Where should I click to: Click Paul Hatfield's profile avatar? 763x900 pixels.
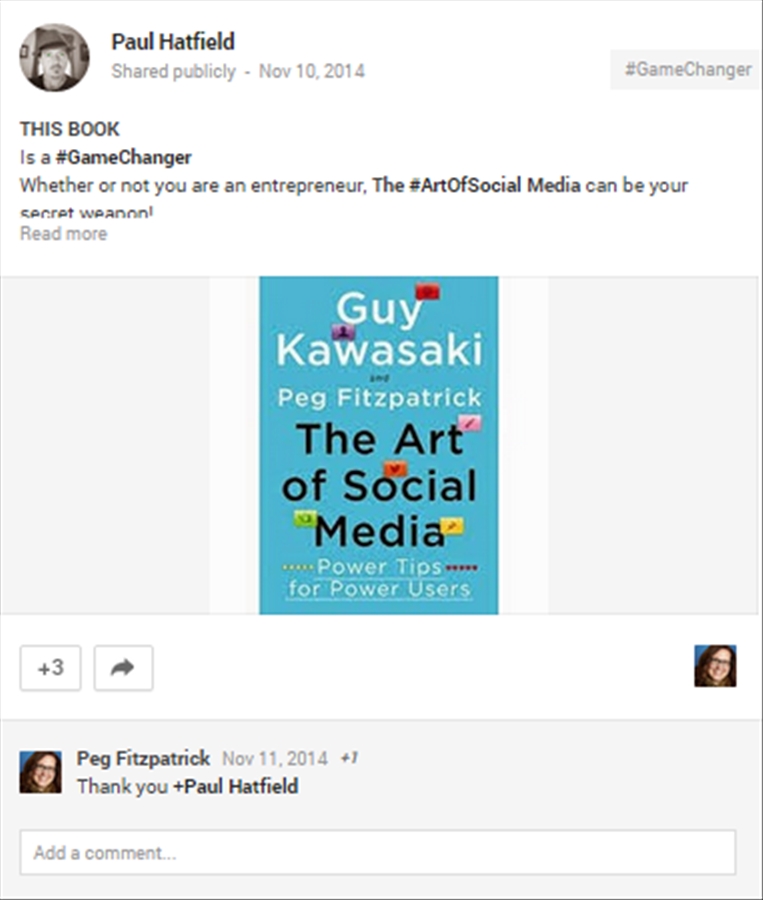coord(55,57)
